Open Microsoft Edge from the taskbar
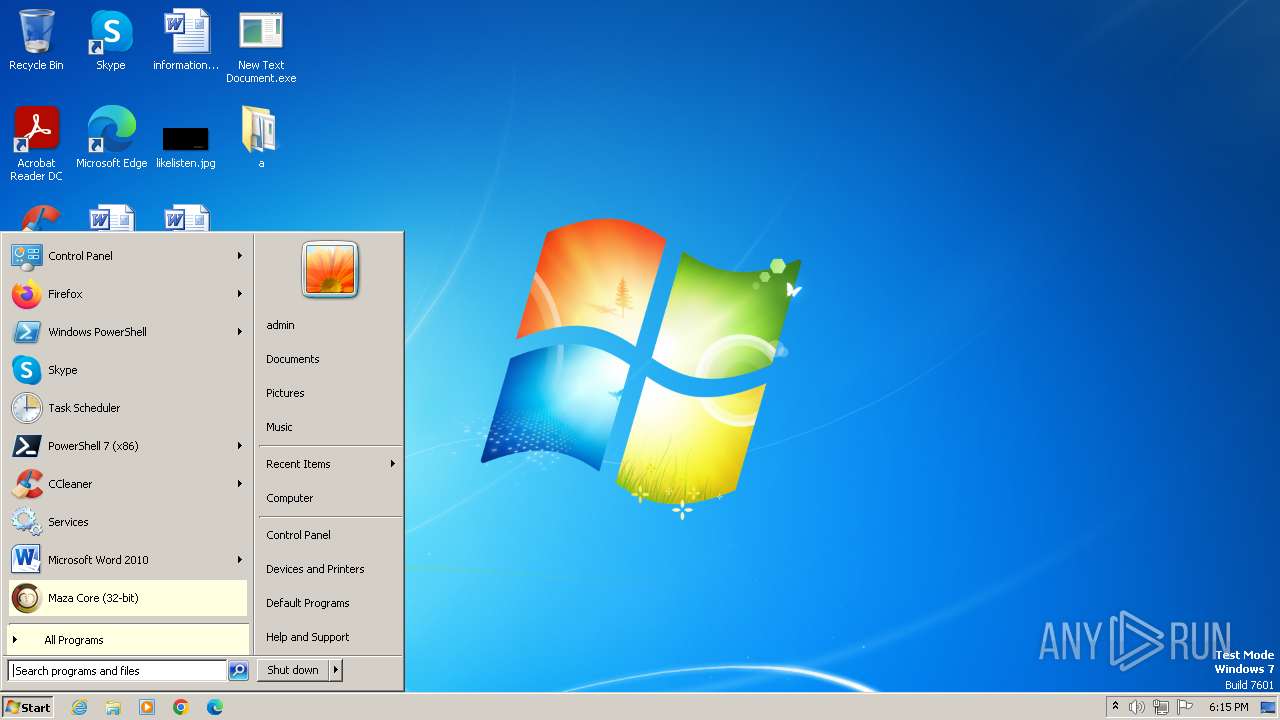The width and height of the screenshot is (1280, 720). pyautogui.click(x=215, y=707)
